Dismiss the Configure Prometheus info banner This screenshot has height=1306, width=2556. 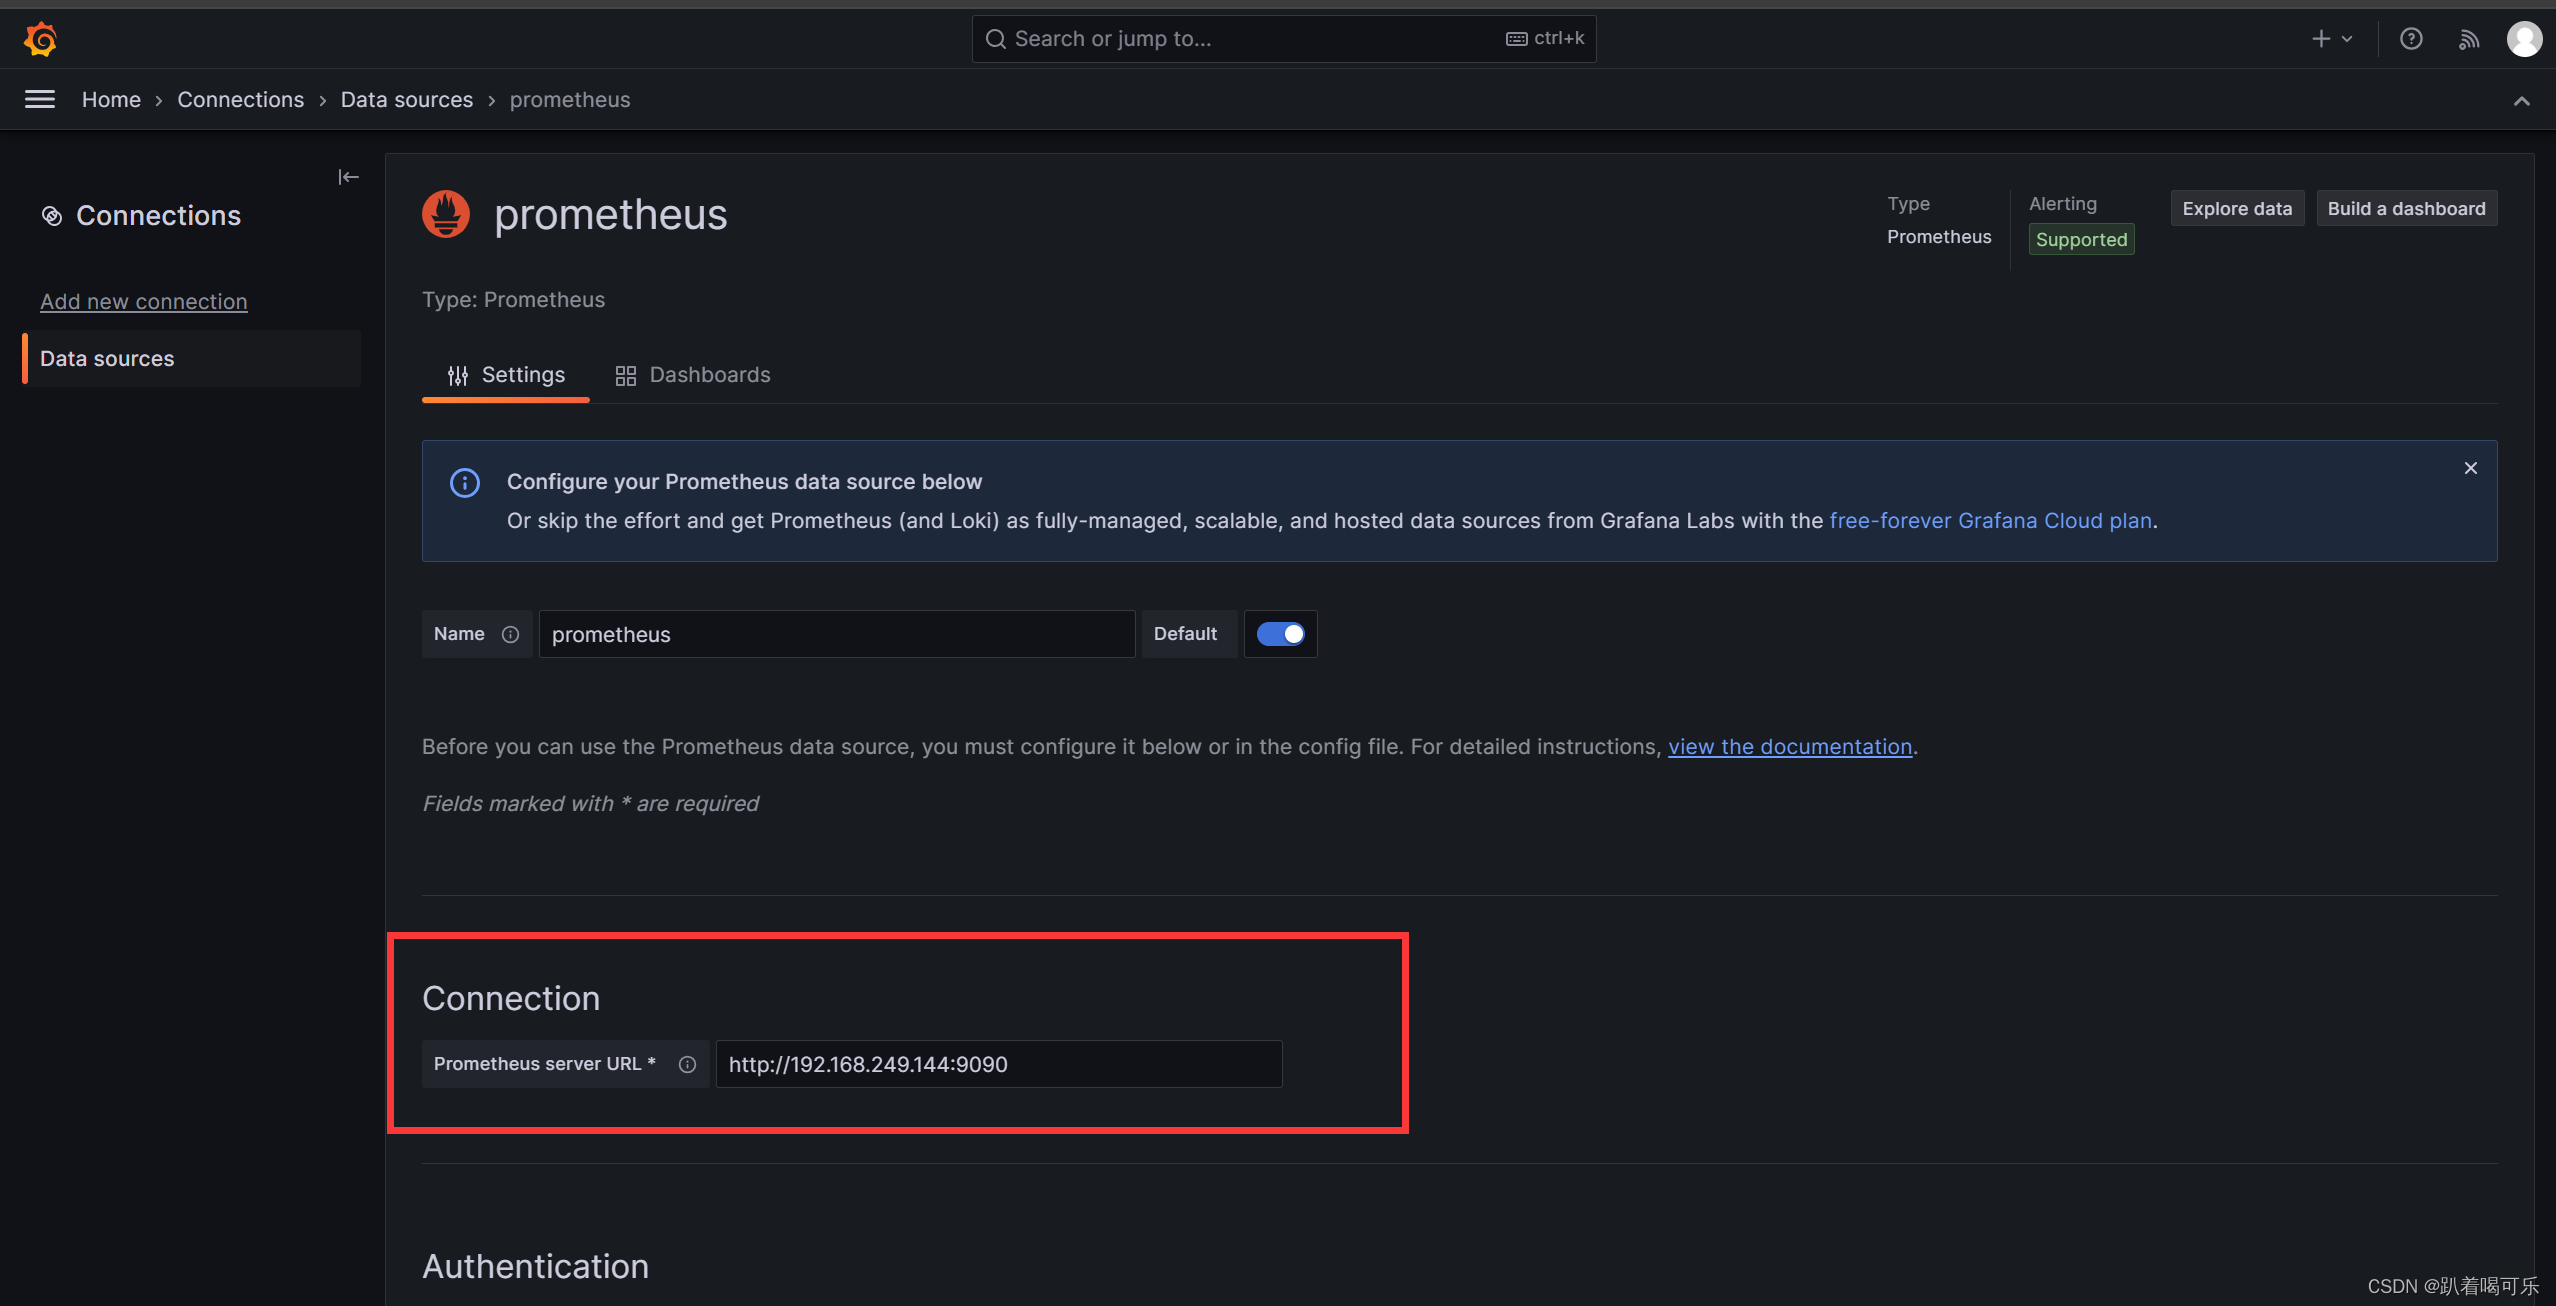point(2471,468)
